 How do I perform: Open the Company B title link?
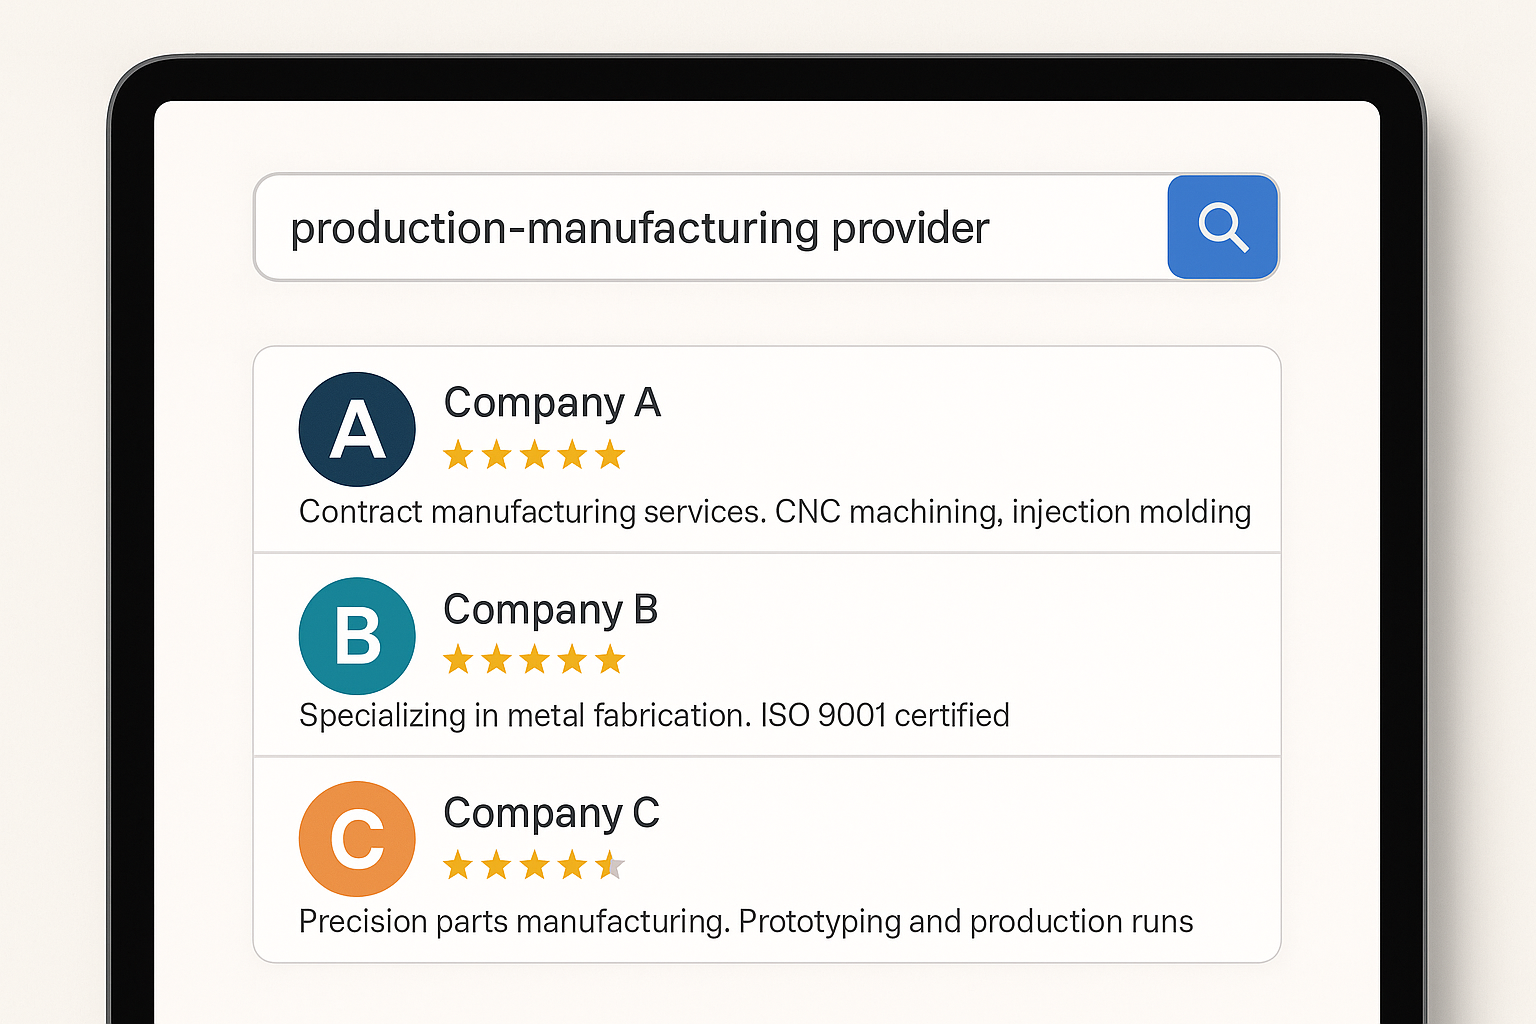point(550,610)
